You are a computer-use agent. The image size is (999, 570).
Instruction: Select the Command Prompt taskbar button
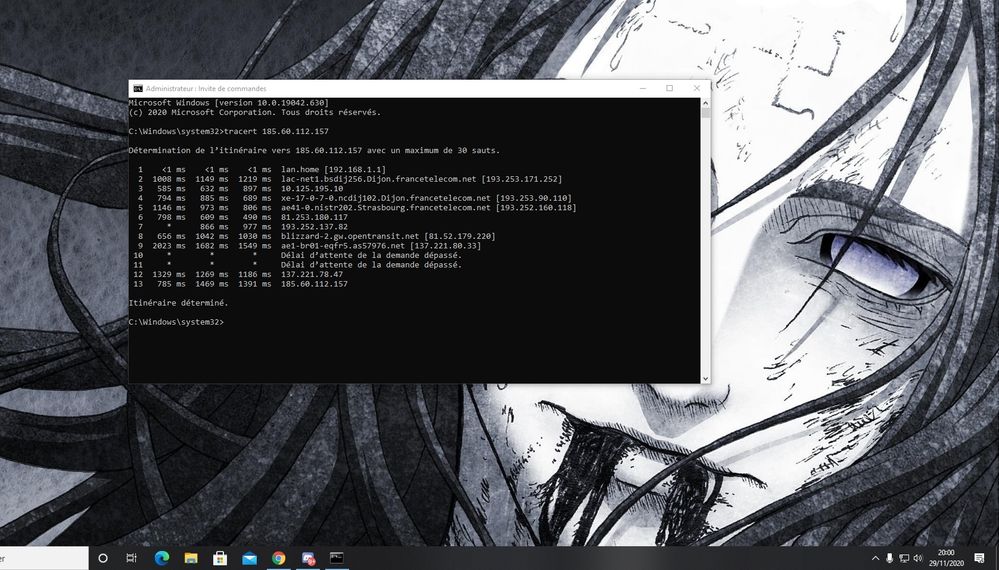tap(337, 558)
